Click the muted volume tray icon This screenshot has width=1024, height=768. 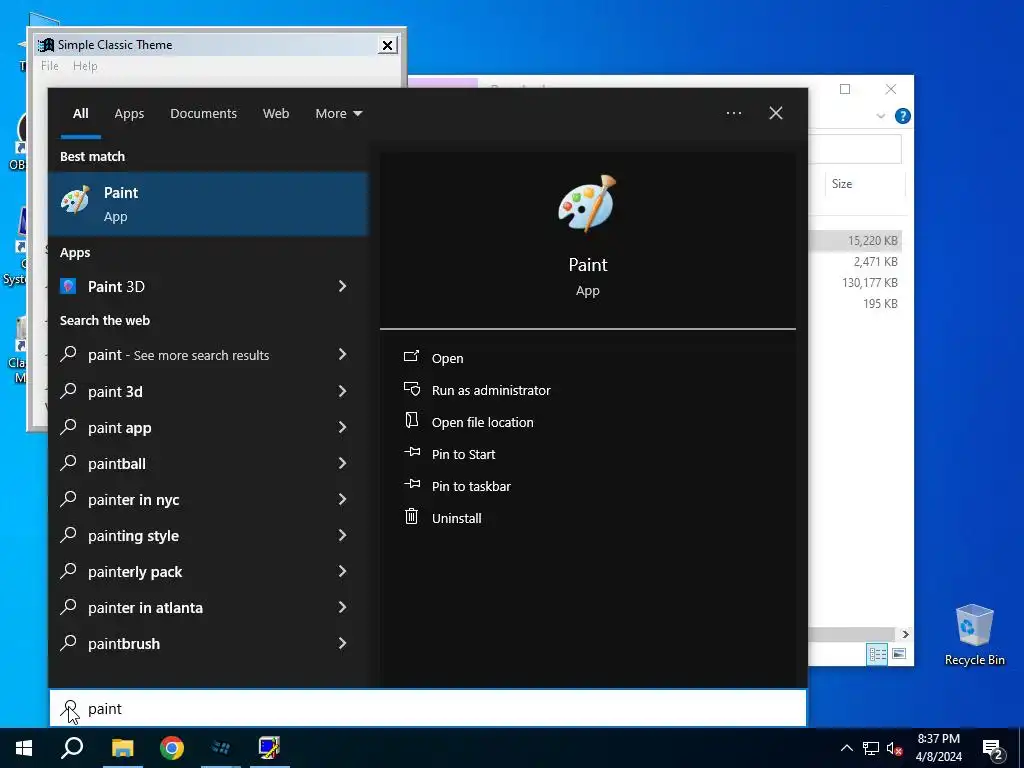tap(894, 748)
